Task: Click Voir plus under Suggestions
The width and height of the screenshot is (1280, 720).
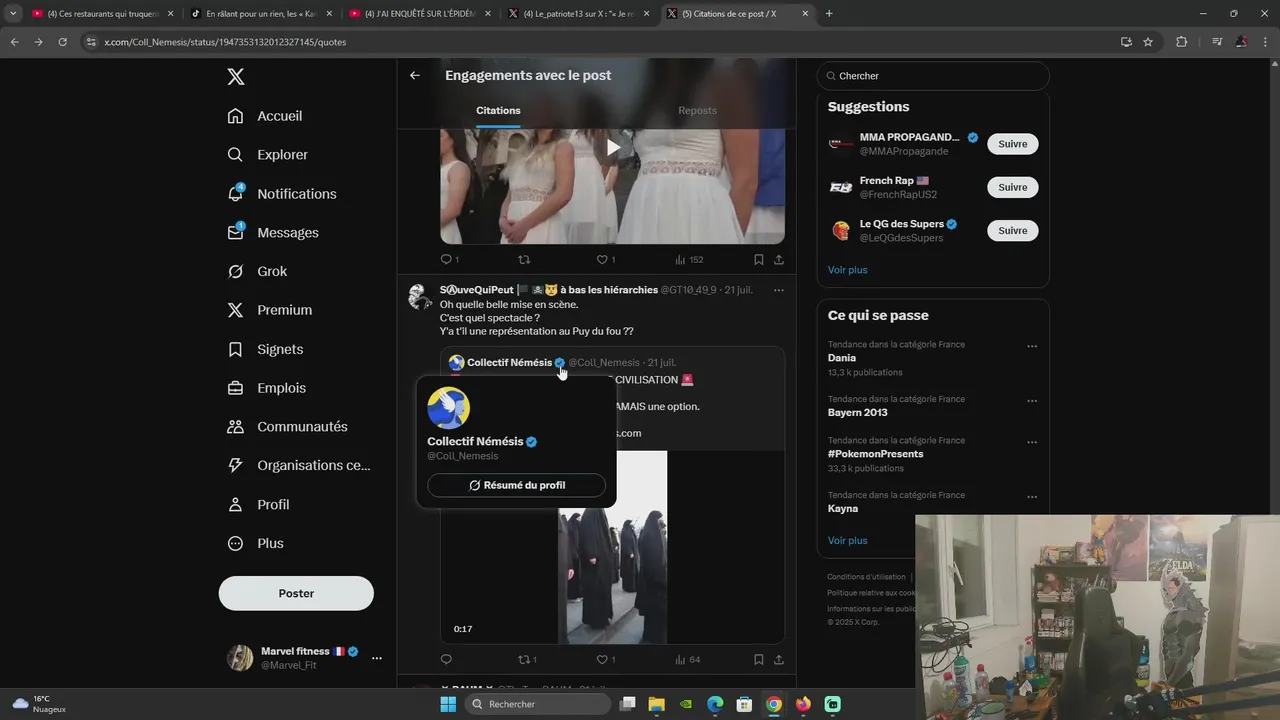Action: pyautogui.click(x=847, y=270)
